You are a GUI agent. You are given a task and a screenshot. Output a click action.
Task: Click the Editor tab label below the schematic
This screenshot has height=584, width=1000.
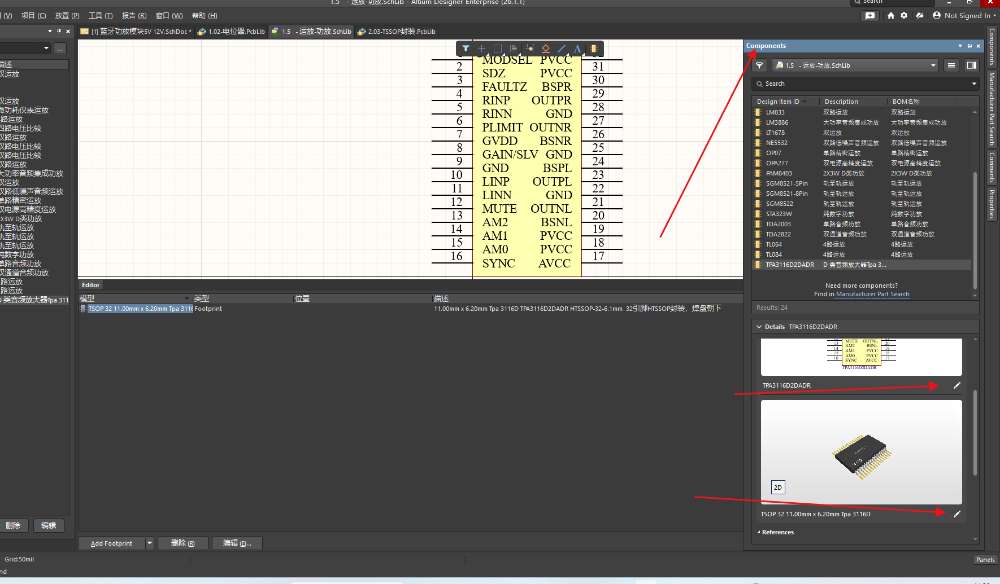[91, 285]
